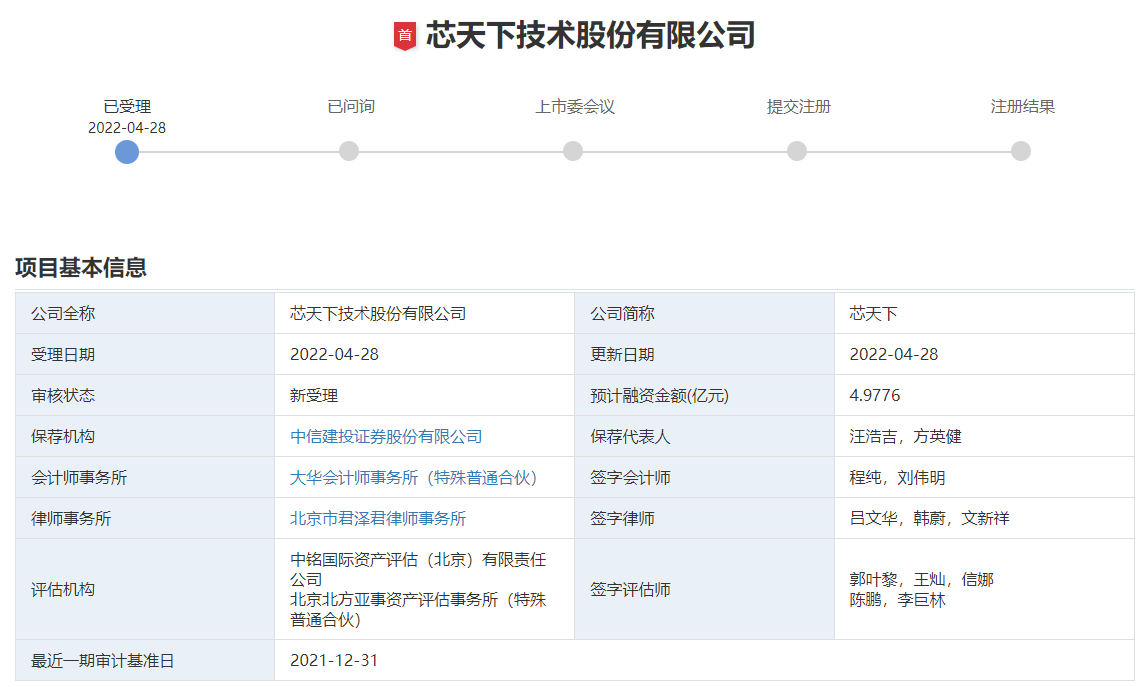Open 北京市君泽君律师事务所 link
The height and width of the screenshot is (687, 1145).
(378, 518)
